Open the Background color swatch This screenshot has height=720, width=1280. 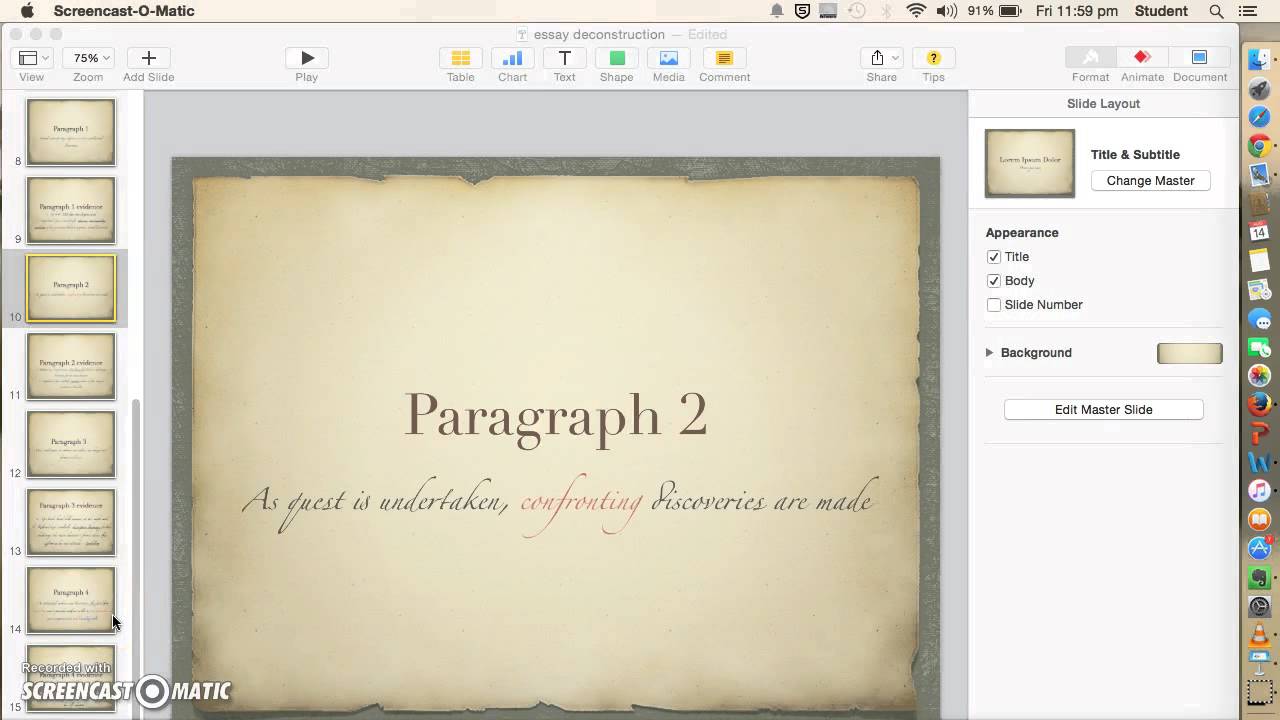[x=1189, y=353]
